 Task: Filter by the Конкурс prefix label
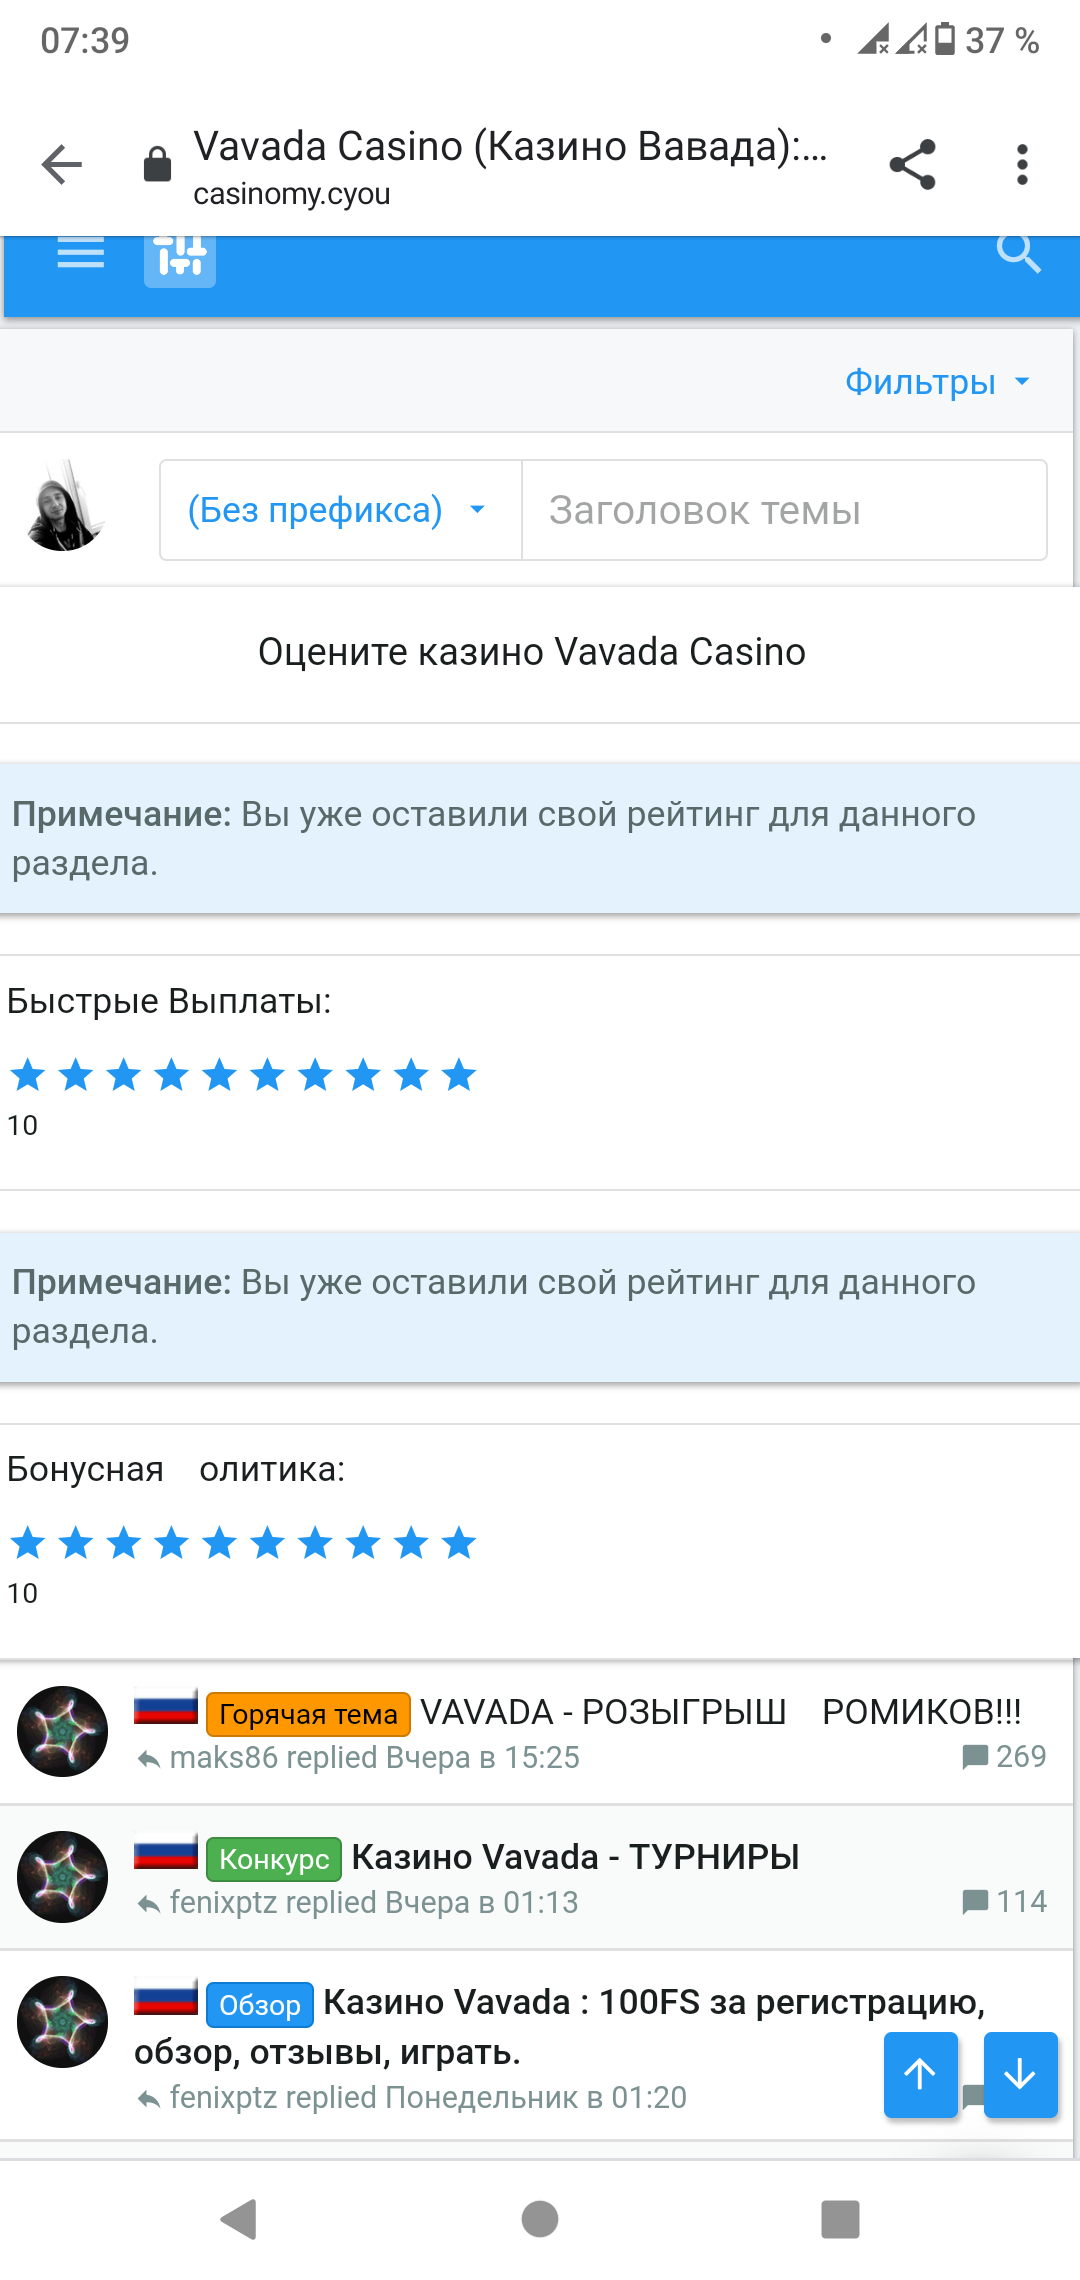(274, 1859)
